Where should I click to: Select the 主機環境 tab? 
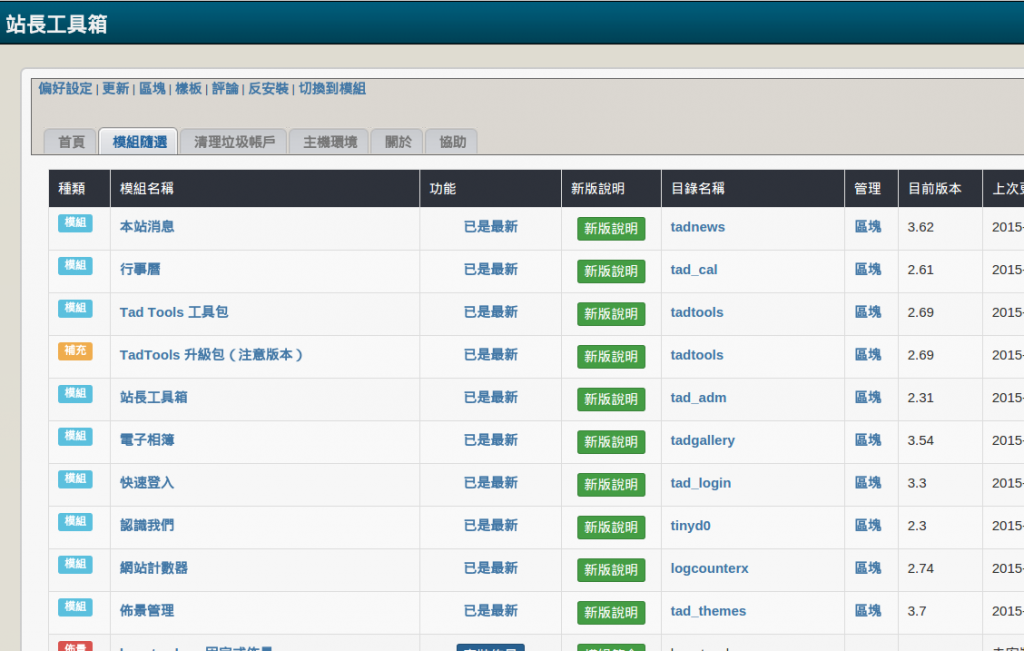[x=330, y=142]
